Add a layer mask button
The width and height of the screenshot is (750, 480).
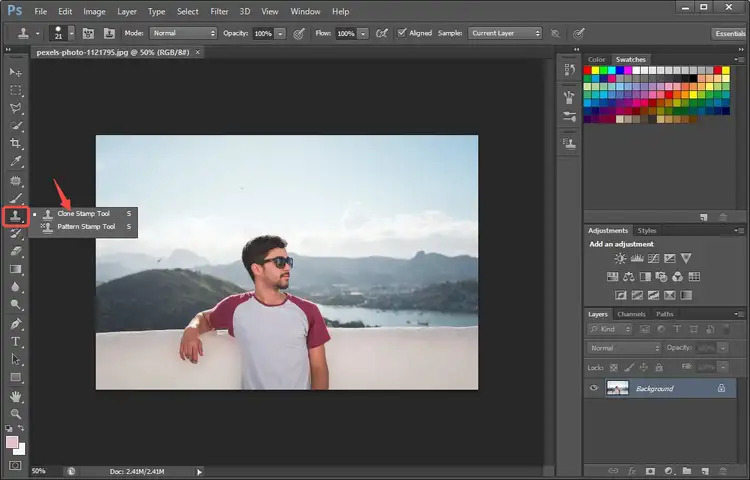pyautogui.click(x=650, y=471)
